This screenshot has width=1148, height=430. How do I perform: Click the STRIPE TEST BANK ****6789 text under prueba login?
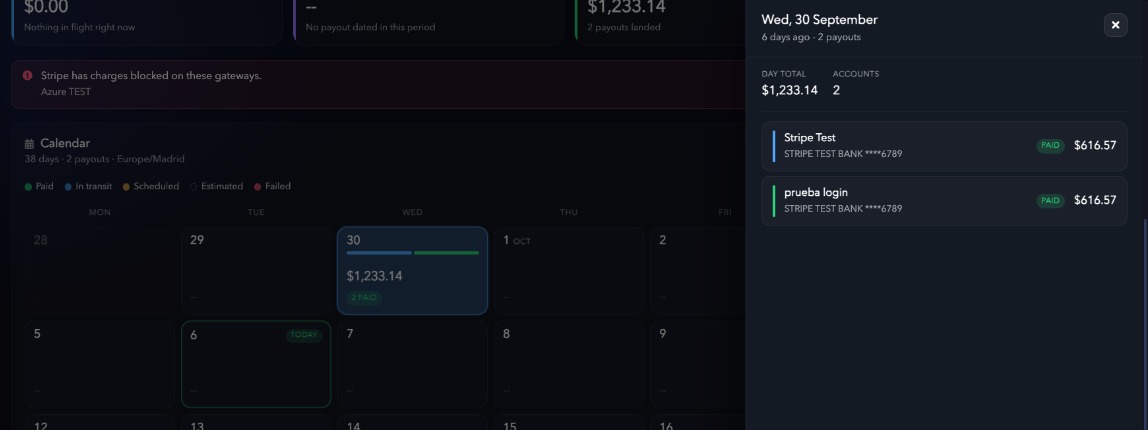click(x=843, y=209)
